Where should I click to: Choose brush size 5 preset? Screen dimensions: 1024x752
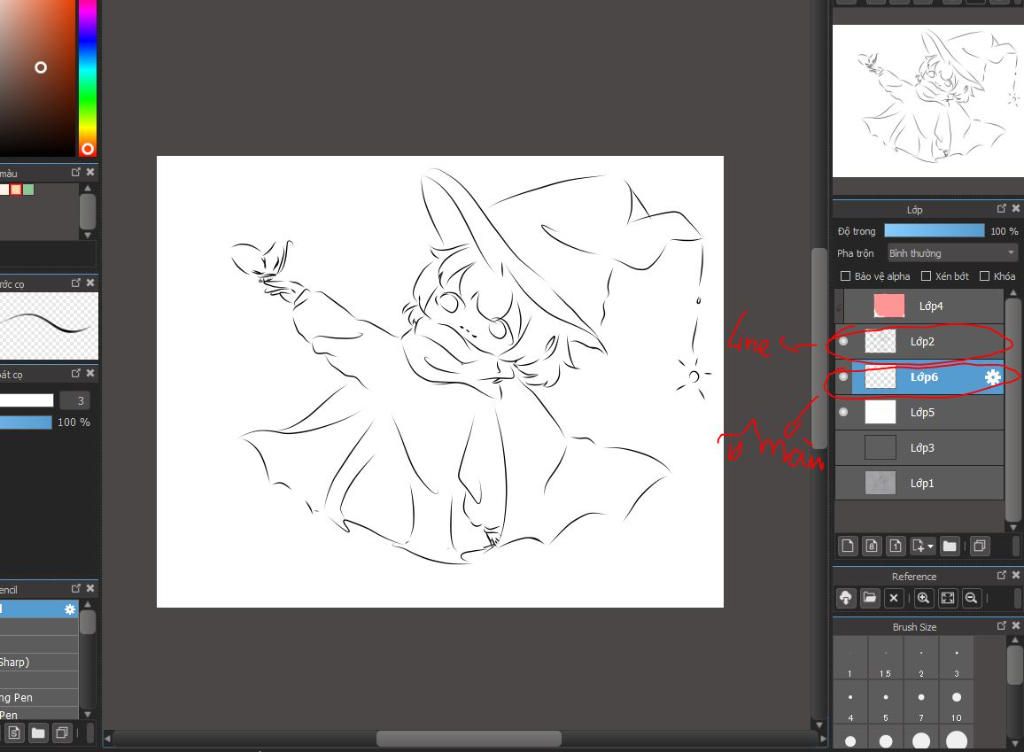[886, 702]
